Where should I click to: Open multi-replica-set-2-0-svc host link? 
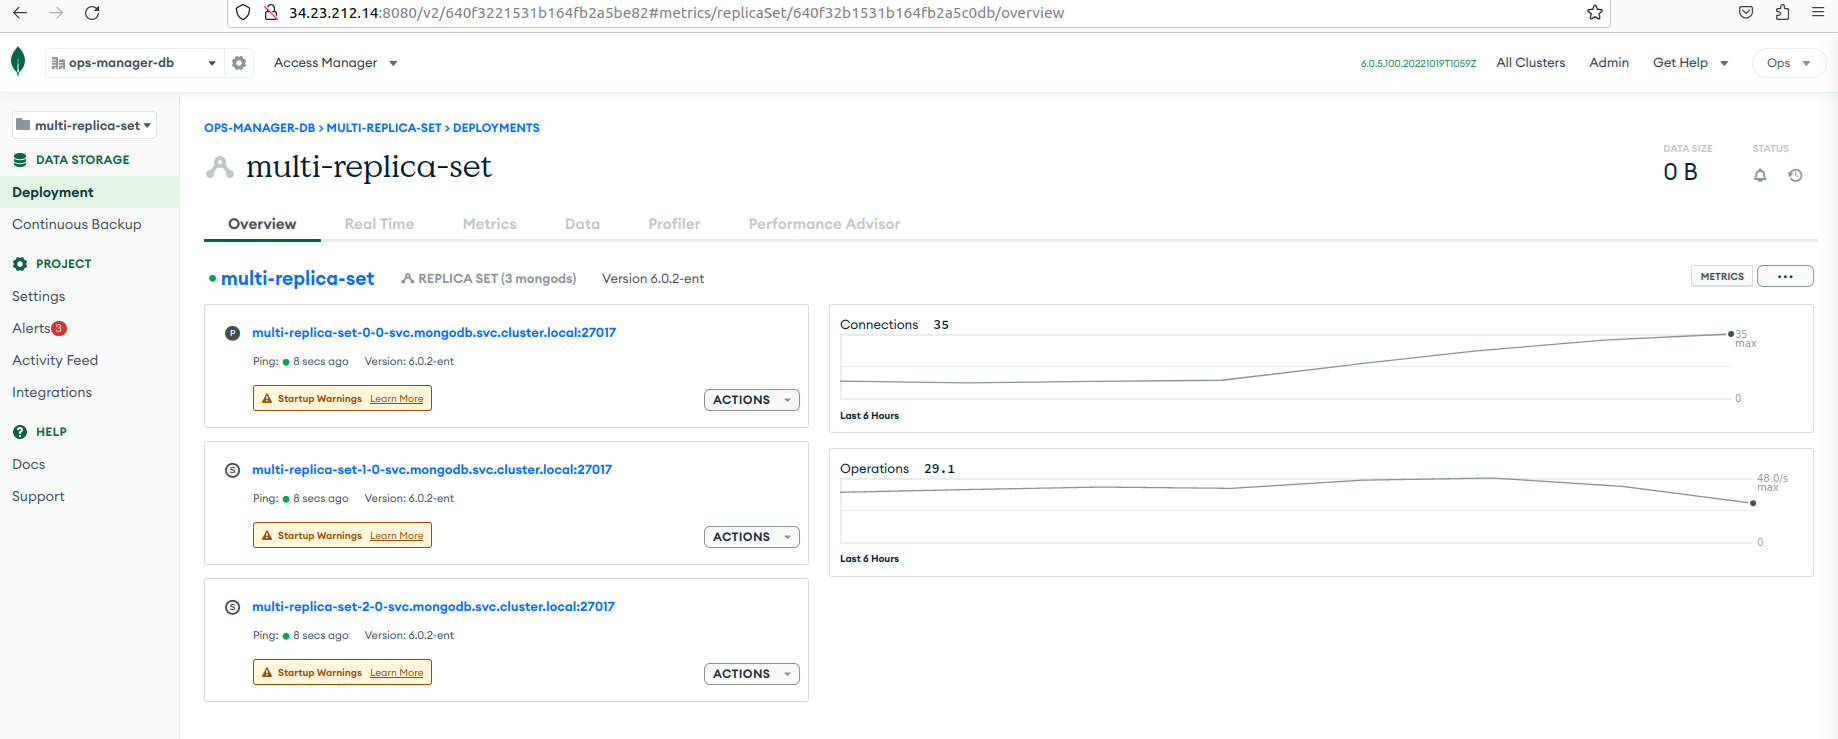[x=434, y=607]
